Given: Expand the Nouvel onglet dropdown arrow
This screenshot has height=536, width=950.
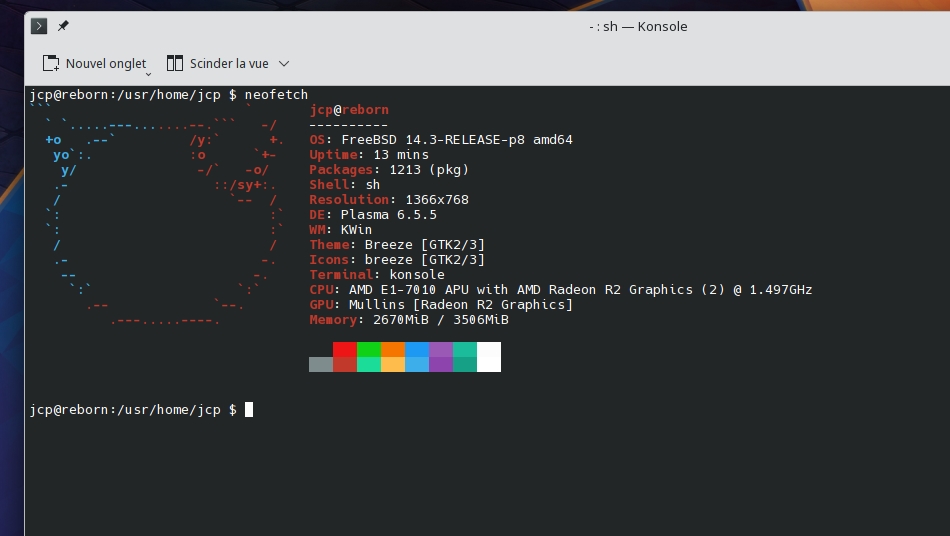Looking at the screenshot, I should 148,74.
